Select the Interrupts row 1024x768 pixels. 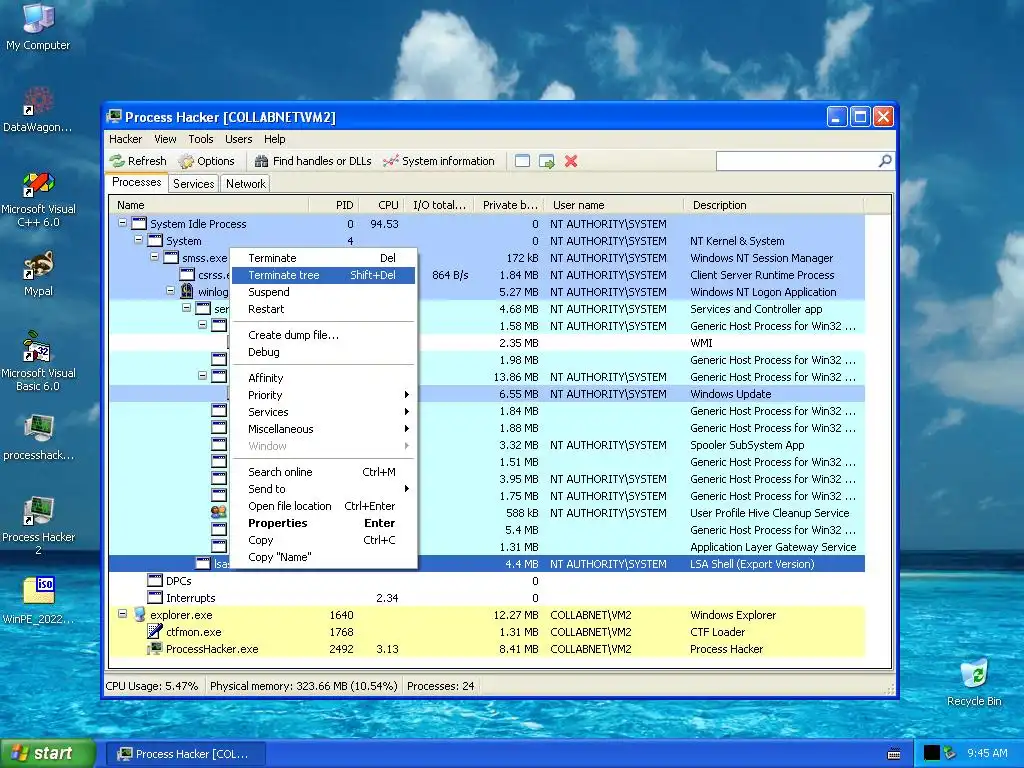click(x=487, y=598)
